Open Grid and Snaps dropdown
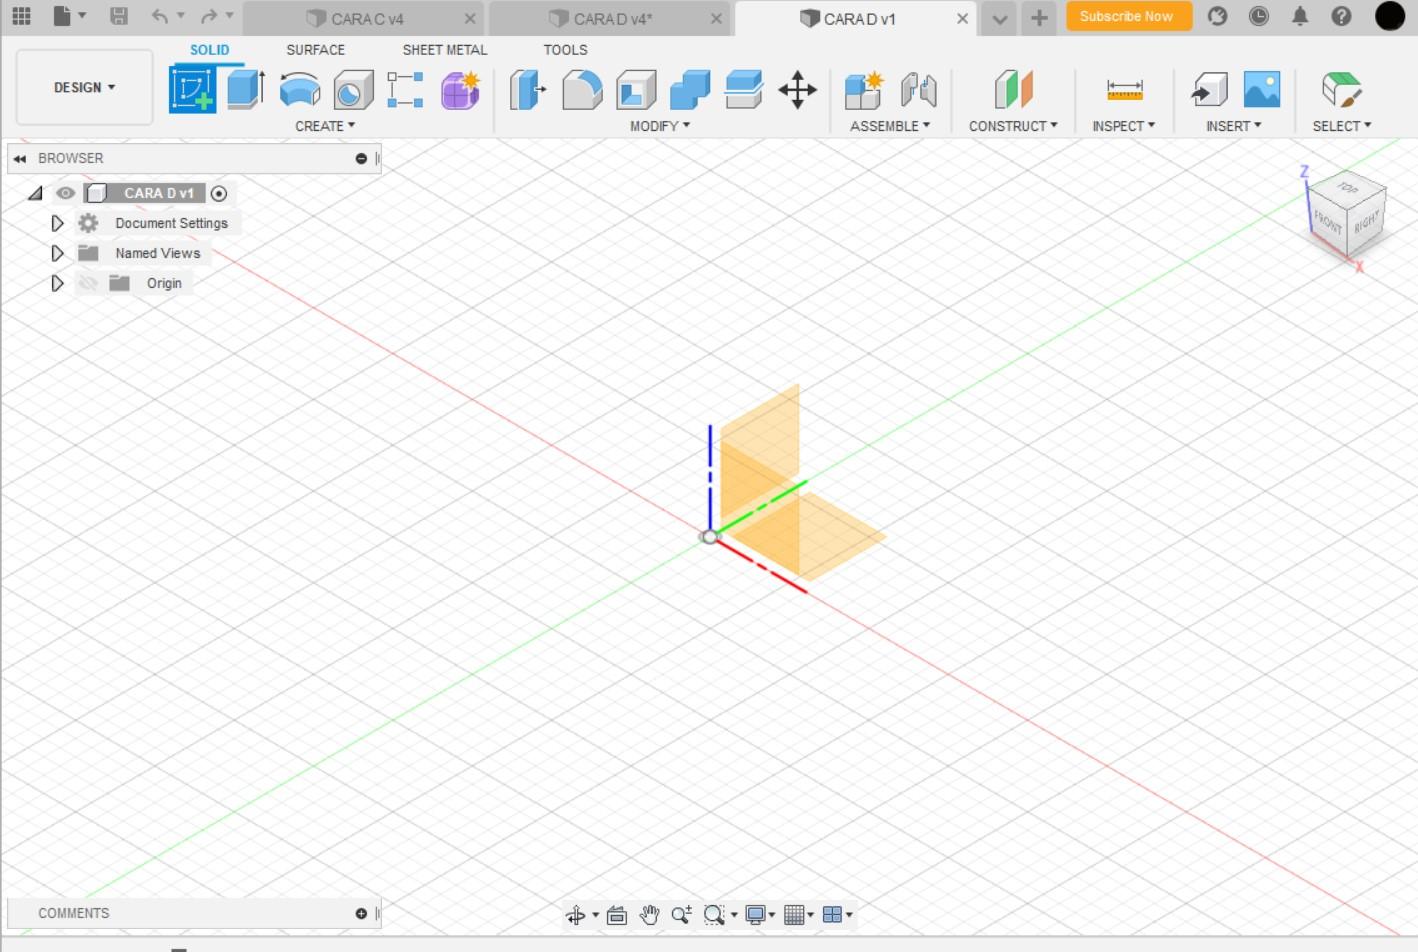The height and width of the screenshot is (952, 1418). click(799, 915)
